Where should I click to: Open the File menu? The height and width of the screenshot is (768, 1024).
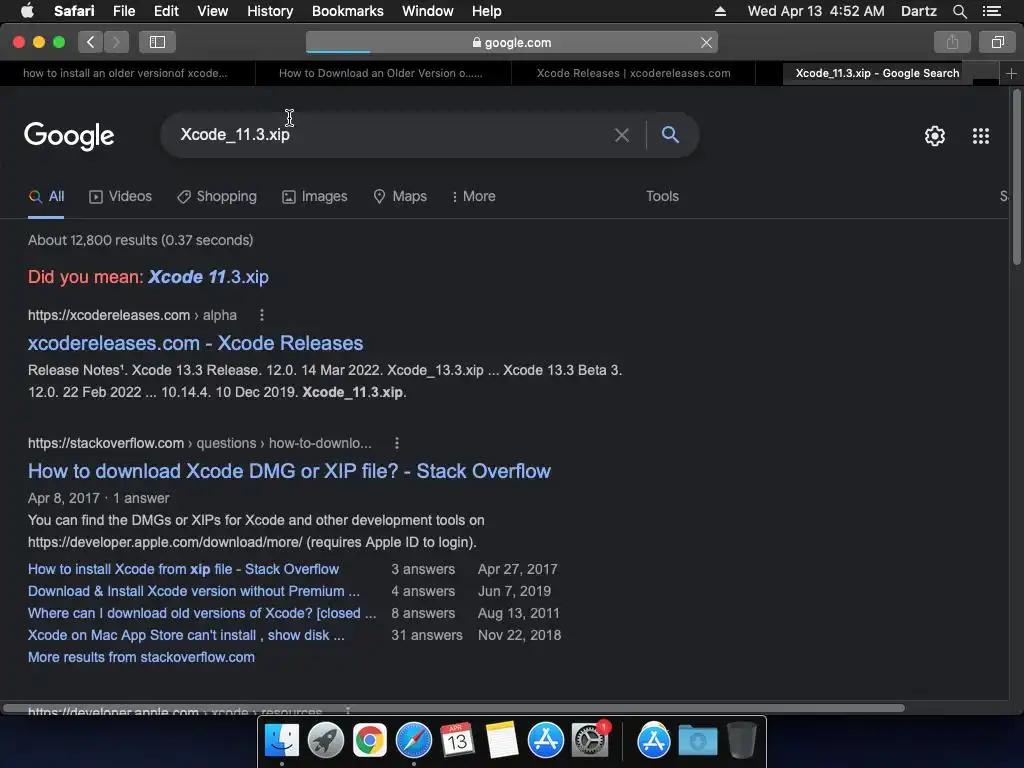[123, 11]
